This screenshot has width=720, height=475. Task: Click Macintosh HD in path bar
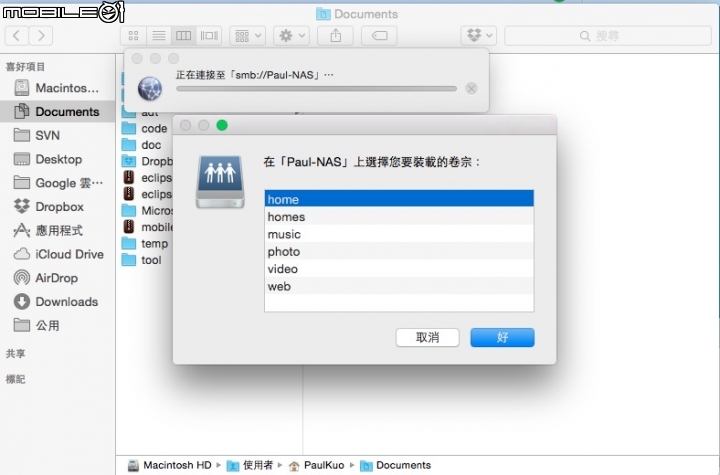coord(170,465)
